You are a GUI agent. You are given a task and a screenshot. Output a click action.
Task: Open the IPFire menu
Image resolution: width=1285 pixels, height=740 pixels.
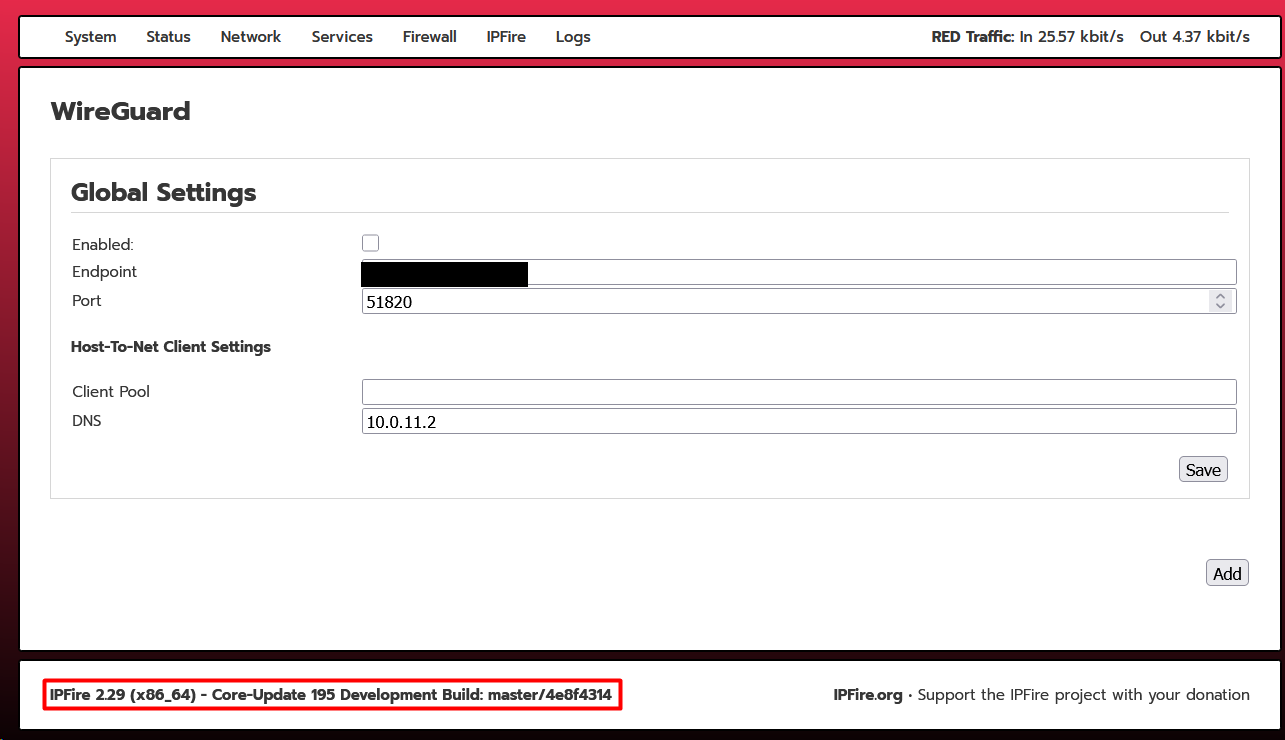(x=506, y=37)
